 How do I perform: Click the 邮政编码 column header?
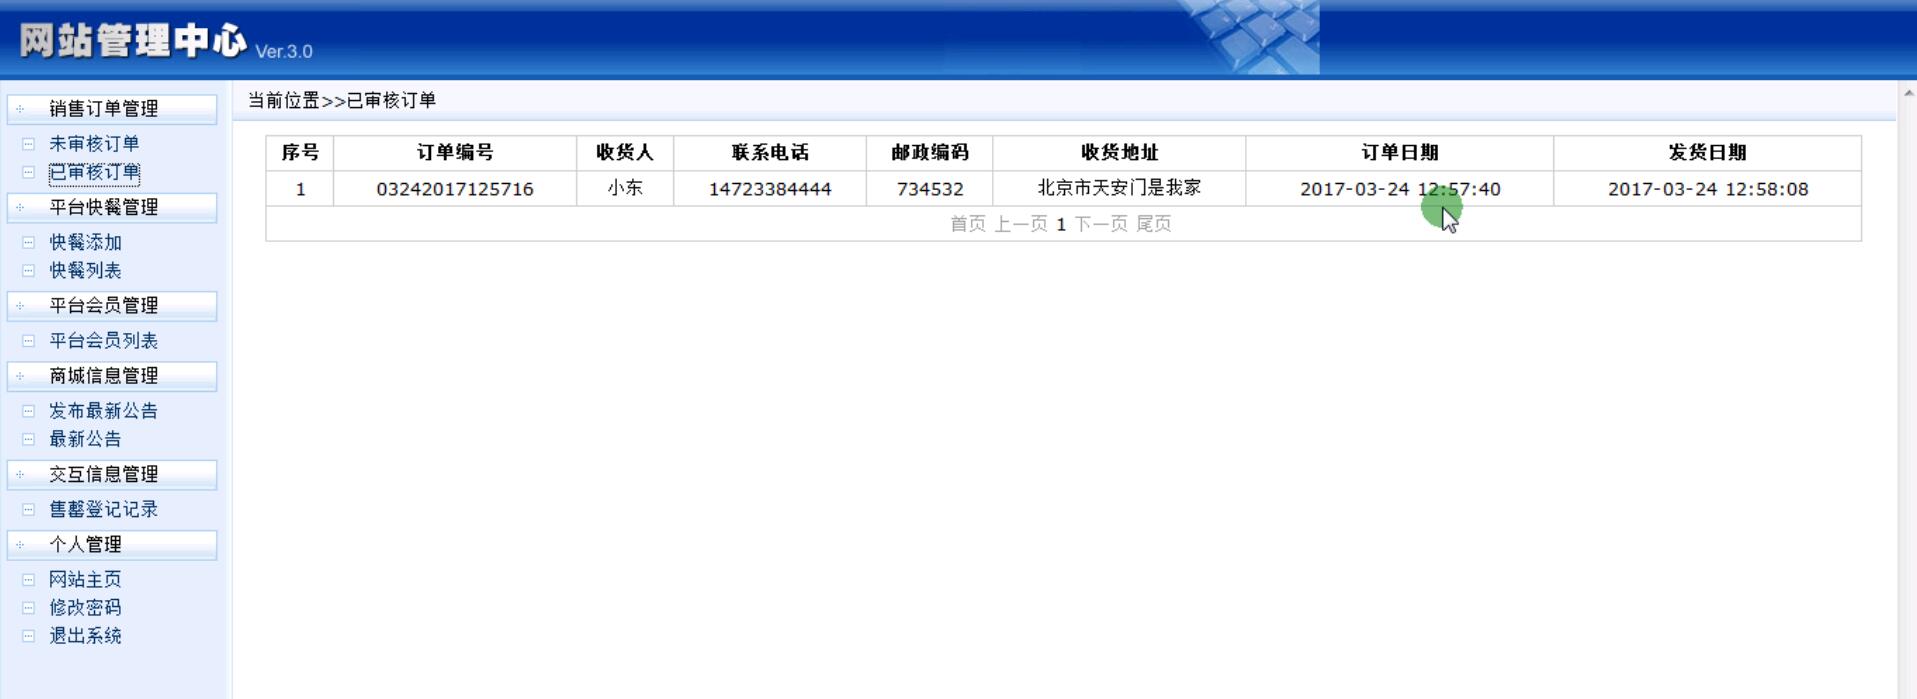tap(930, 153)
